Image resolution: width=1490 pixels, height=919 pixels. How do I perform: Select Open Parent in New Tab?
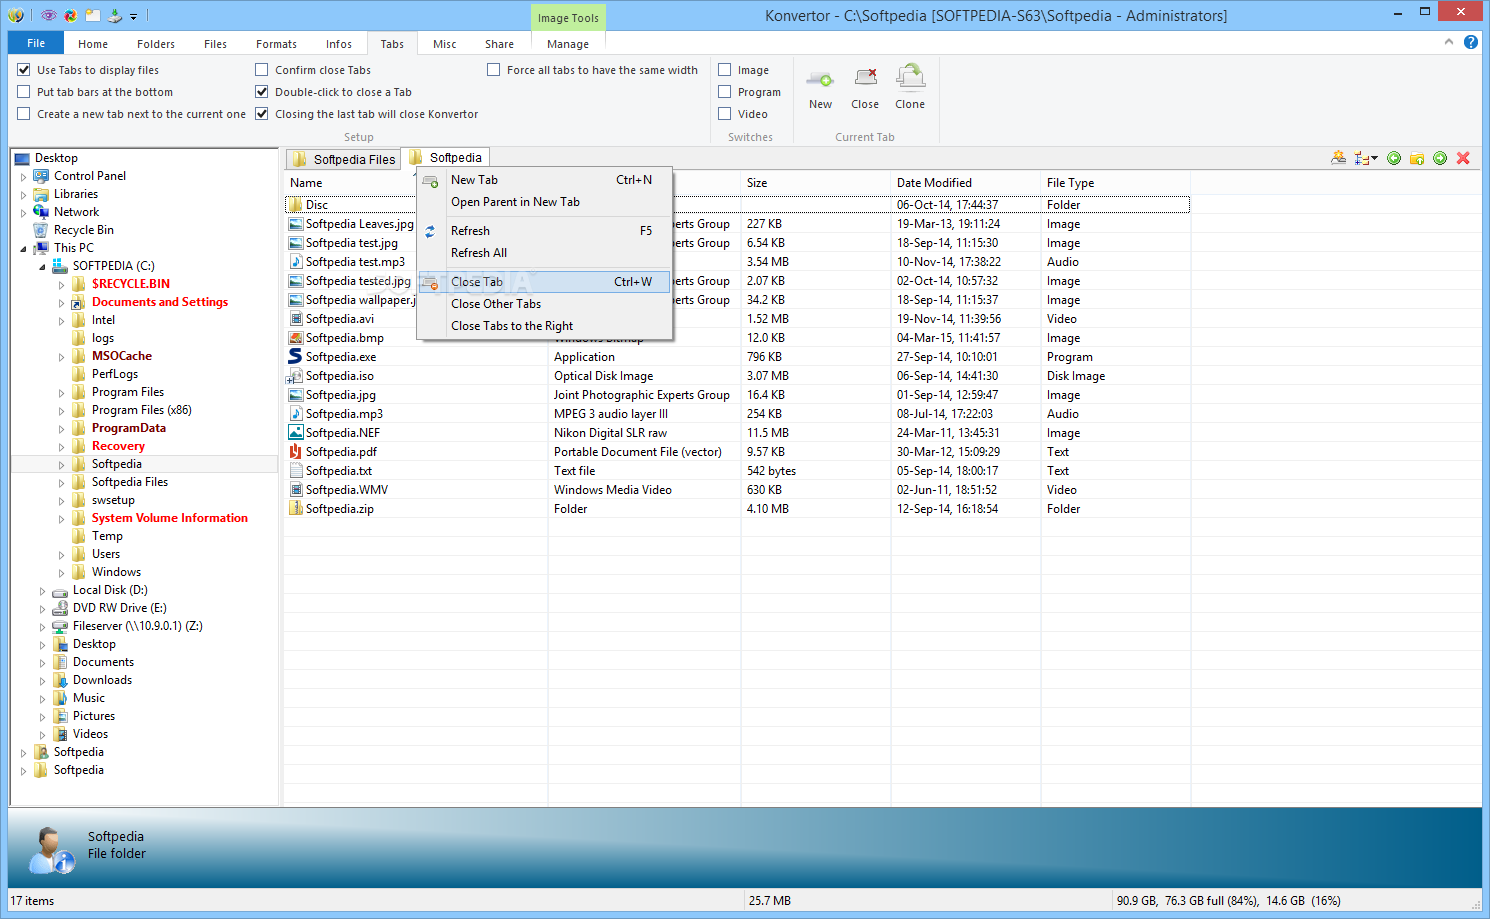[x=544, y=202]
